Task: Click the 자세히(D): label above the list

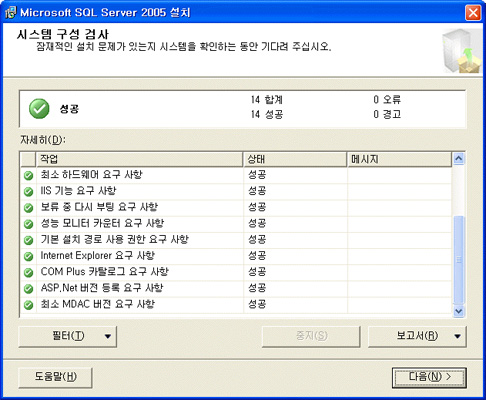Action: click(x=43, y=140)
